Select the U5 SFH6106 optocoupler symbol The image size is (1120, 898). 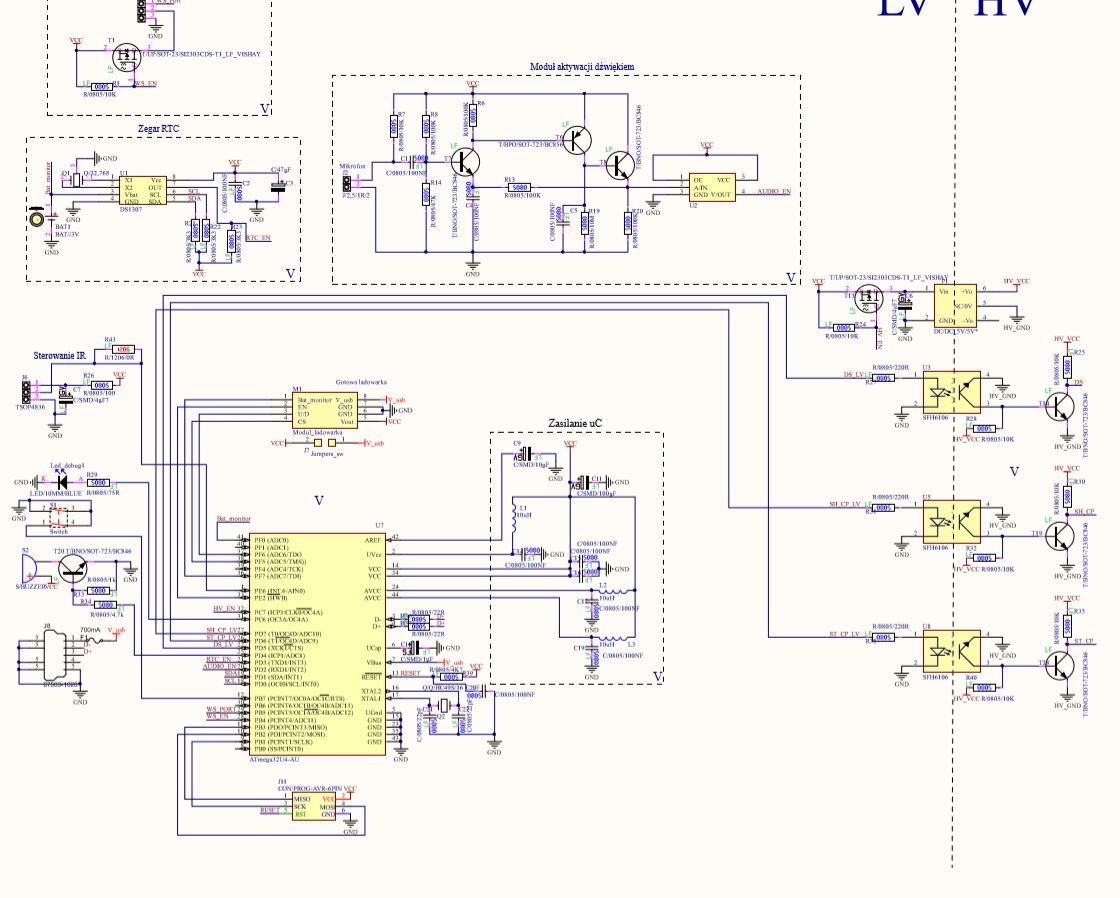[951, 522]
